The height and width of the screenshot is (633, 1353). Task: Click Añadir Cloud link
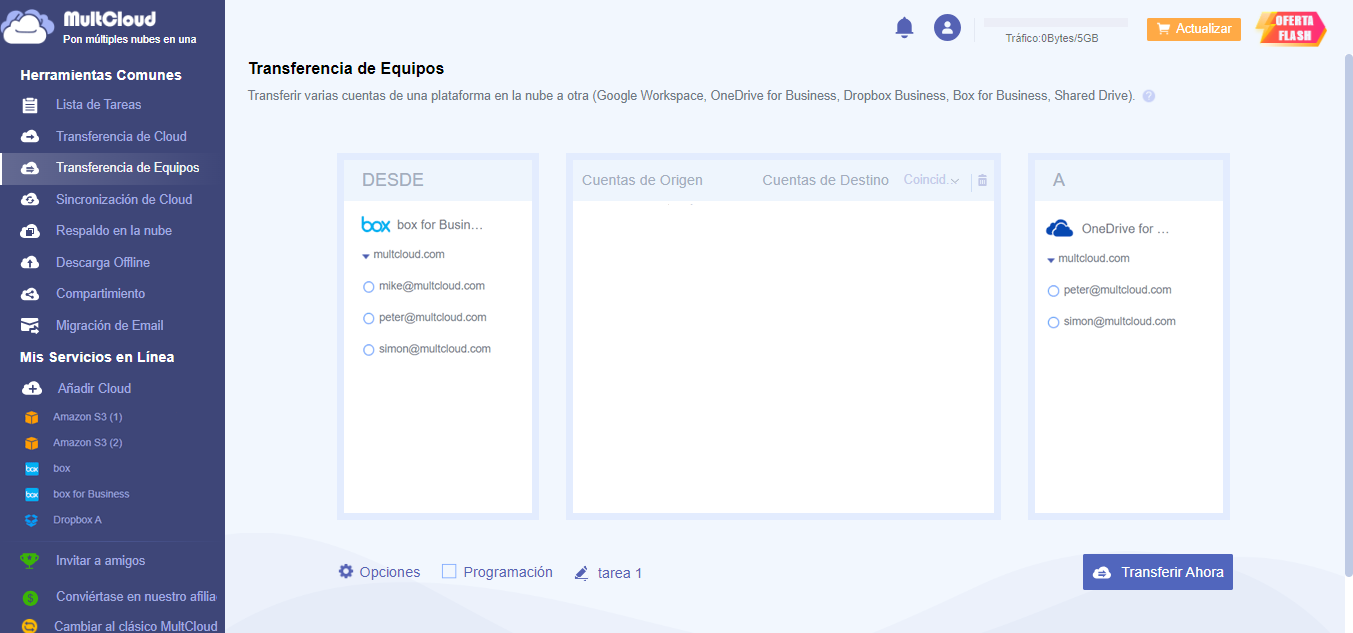tap(95, 388)
